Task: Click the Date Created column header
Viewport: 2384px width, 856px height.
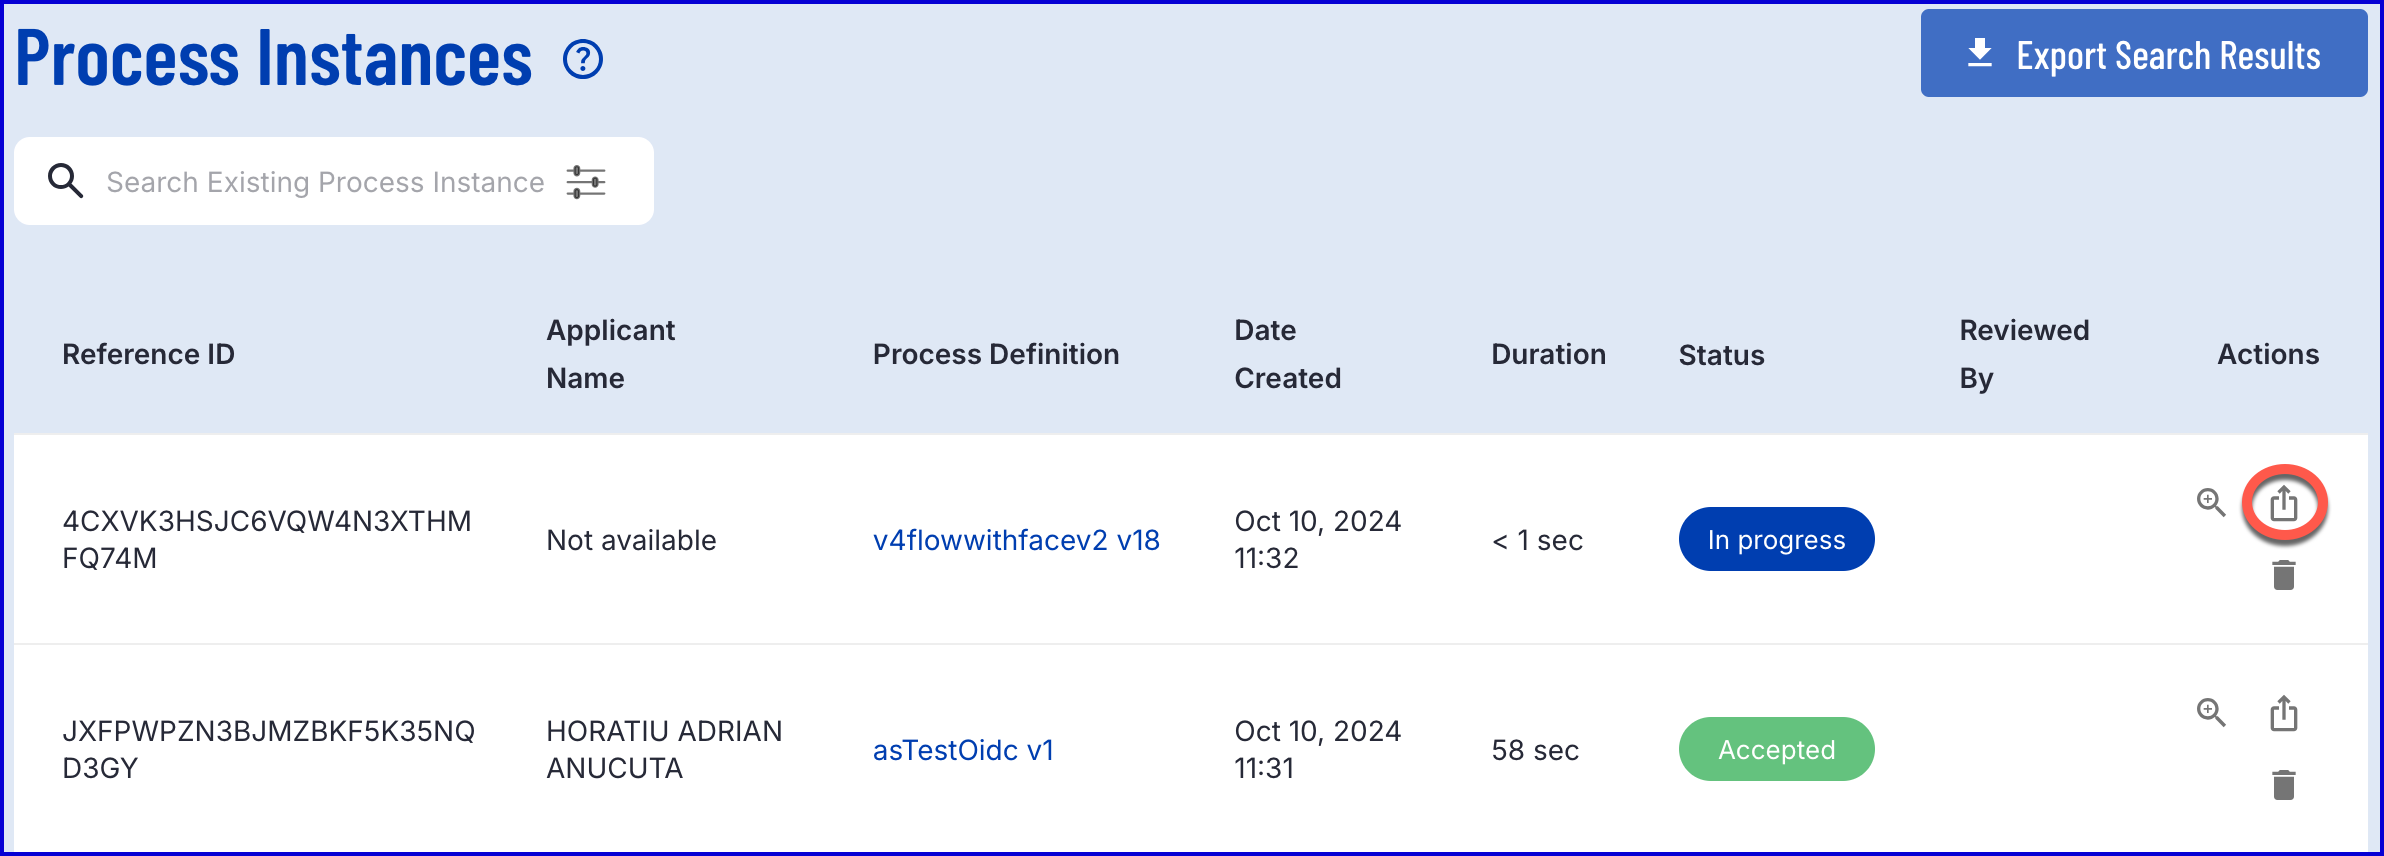Action: [x=1287, y=354]
